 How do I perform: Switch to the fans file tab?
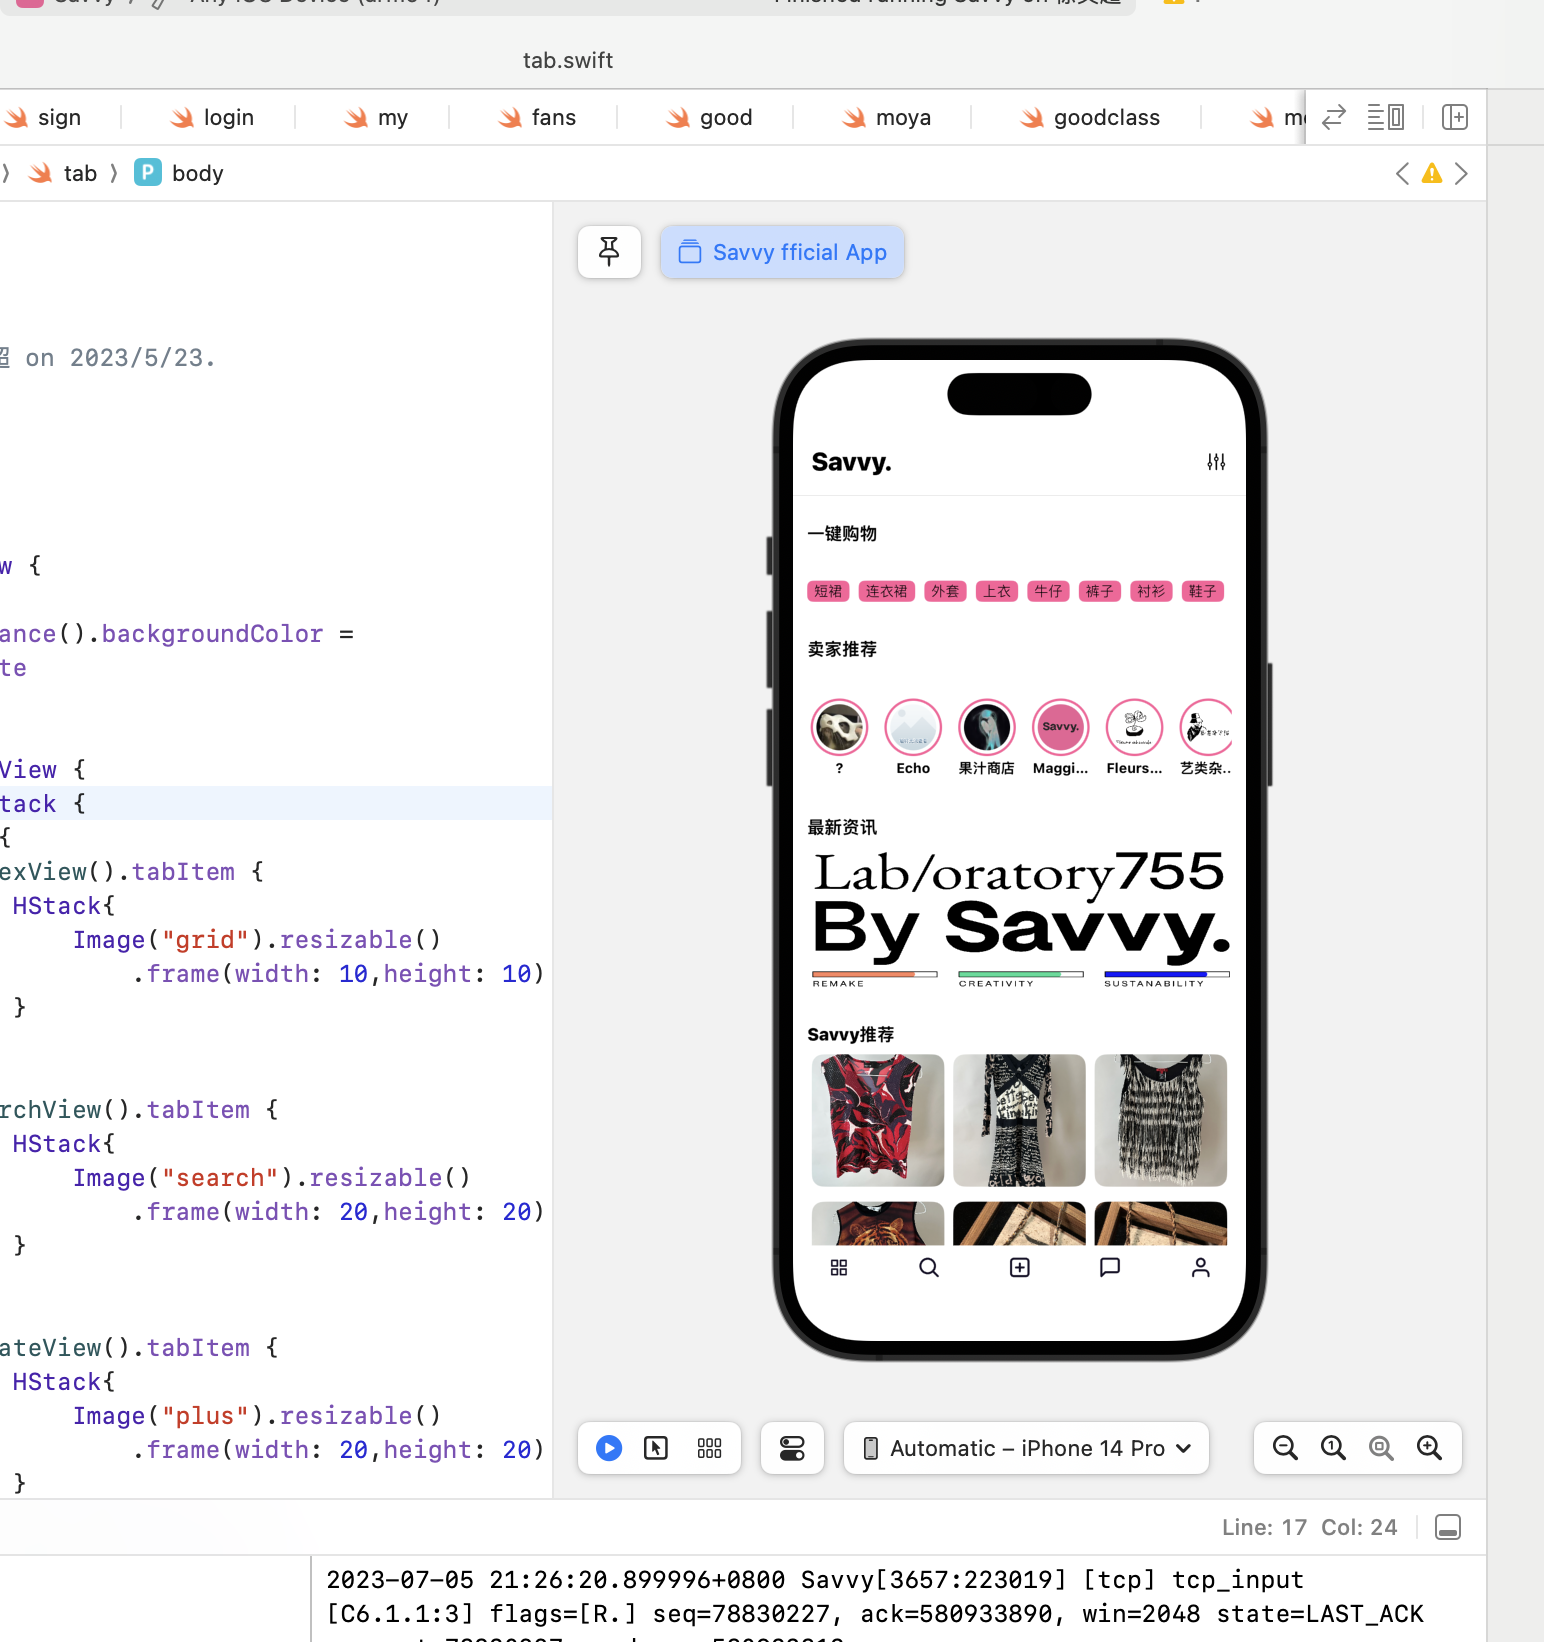pos(537,118)
